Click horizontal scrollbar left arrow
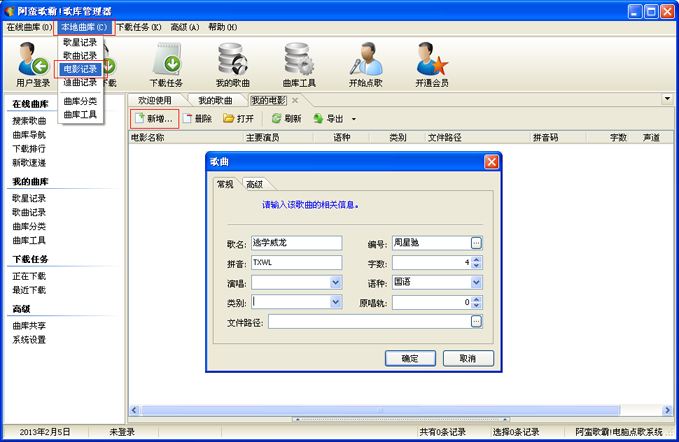 pos(134,410)
